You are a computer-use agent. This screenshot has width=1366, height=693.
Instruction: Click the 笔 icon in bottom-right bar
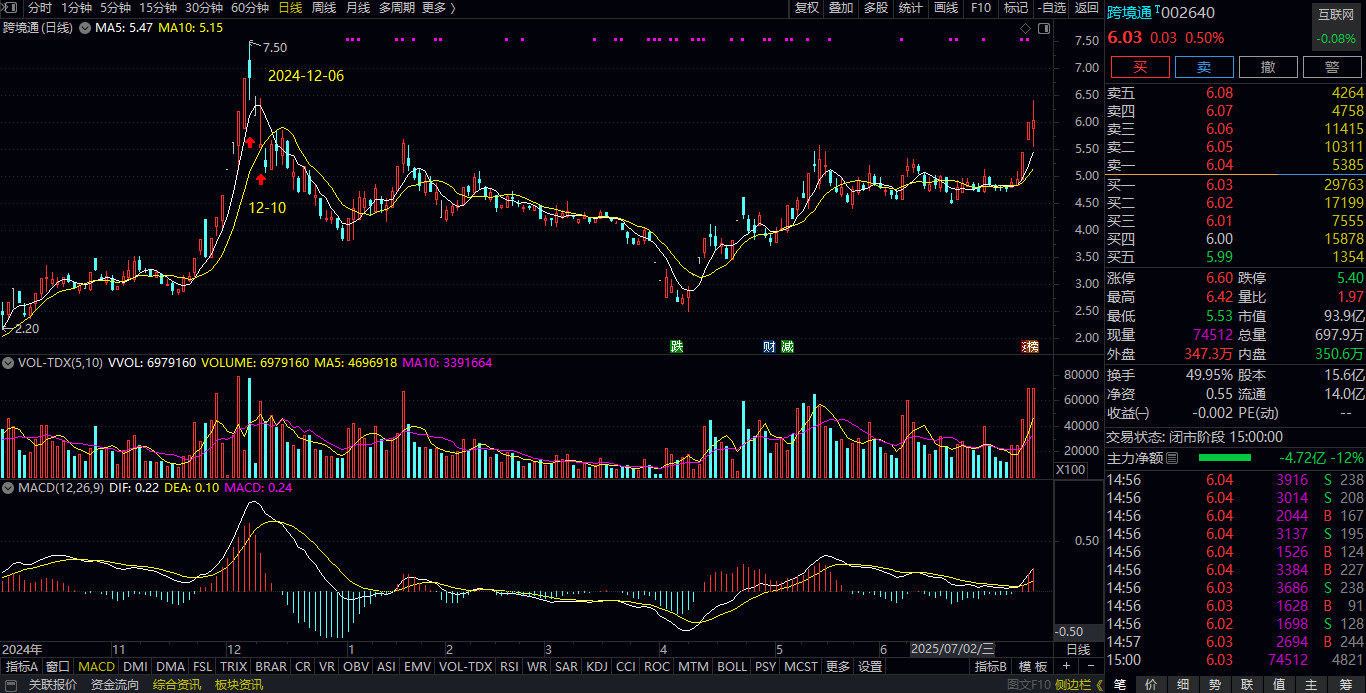click(x=1120, y=685)
